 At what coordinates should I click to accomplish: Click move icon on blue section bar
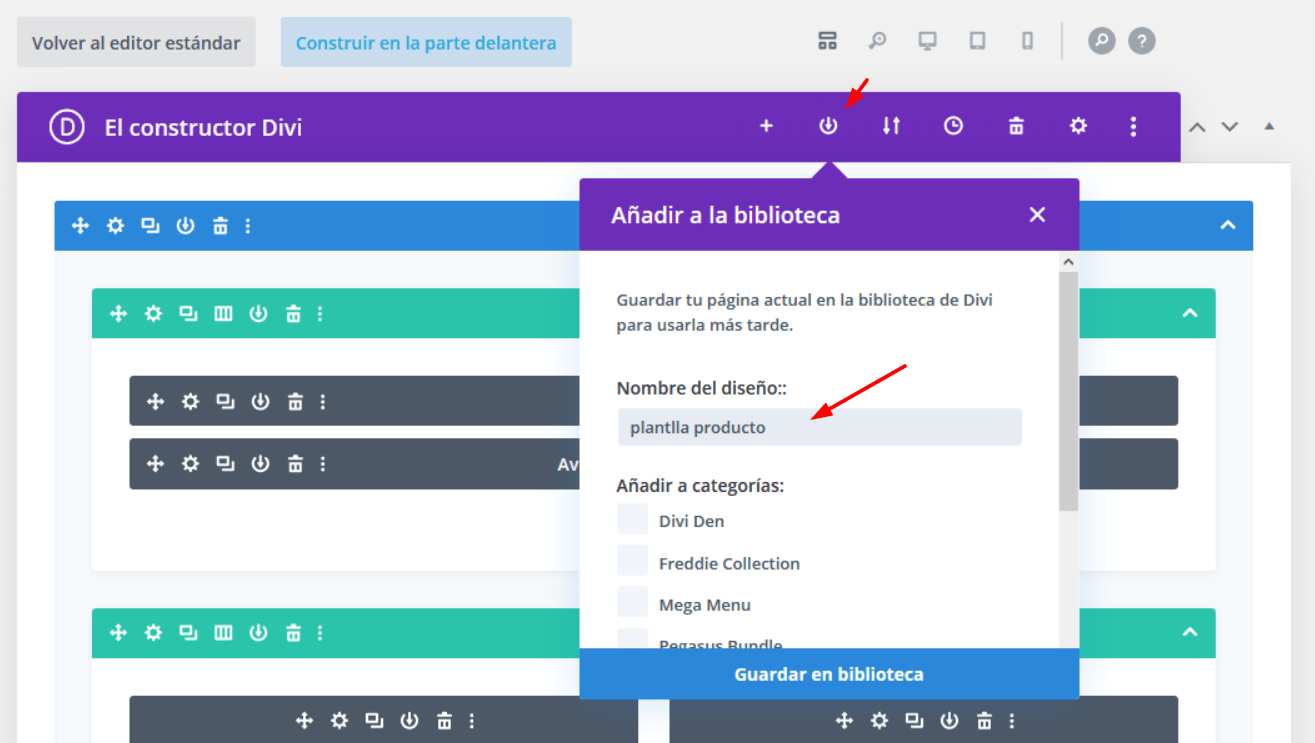[x=81, y=226]
